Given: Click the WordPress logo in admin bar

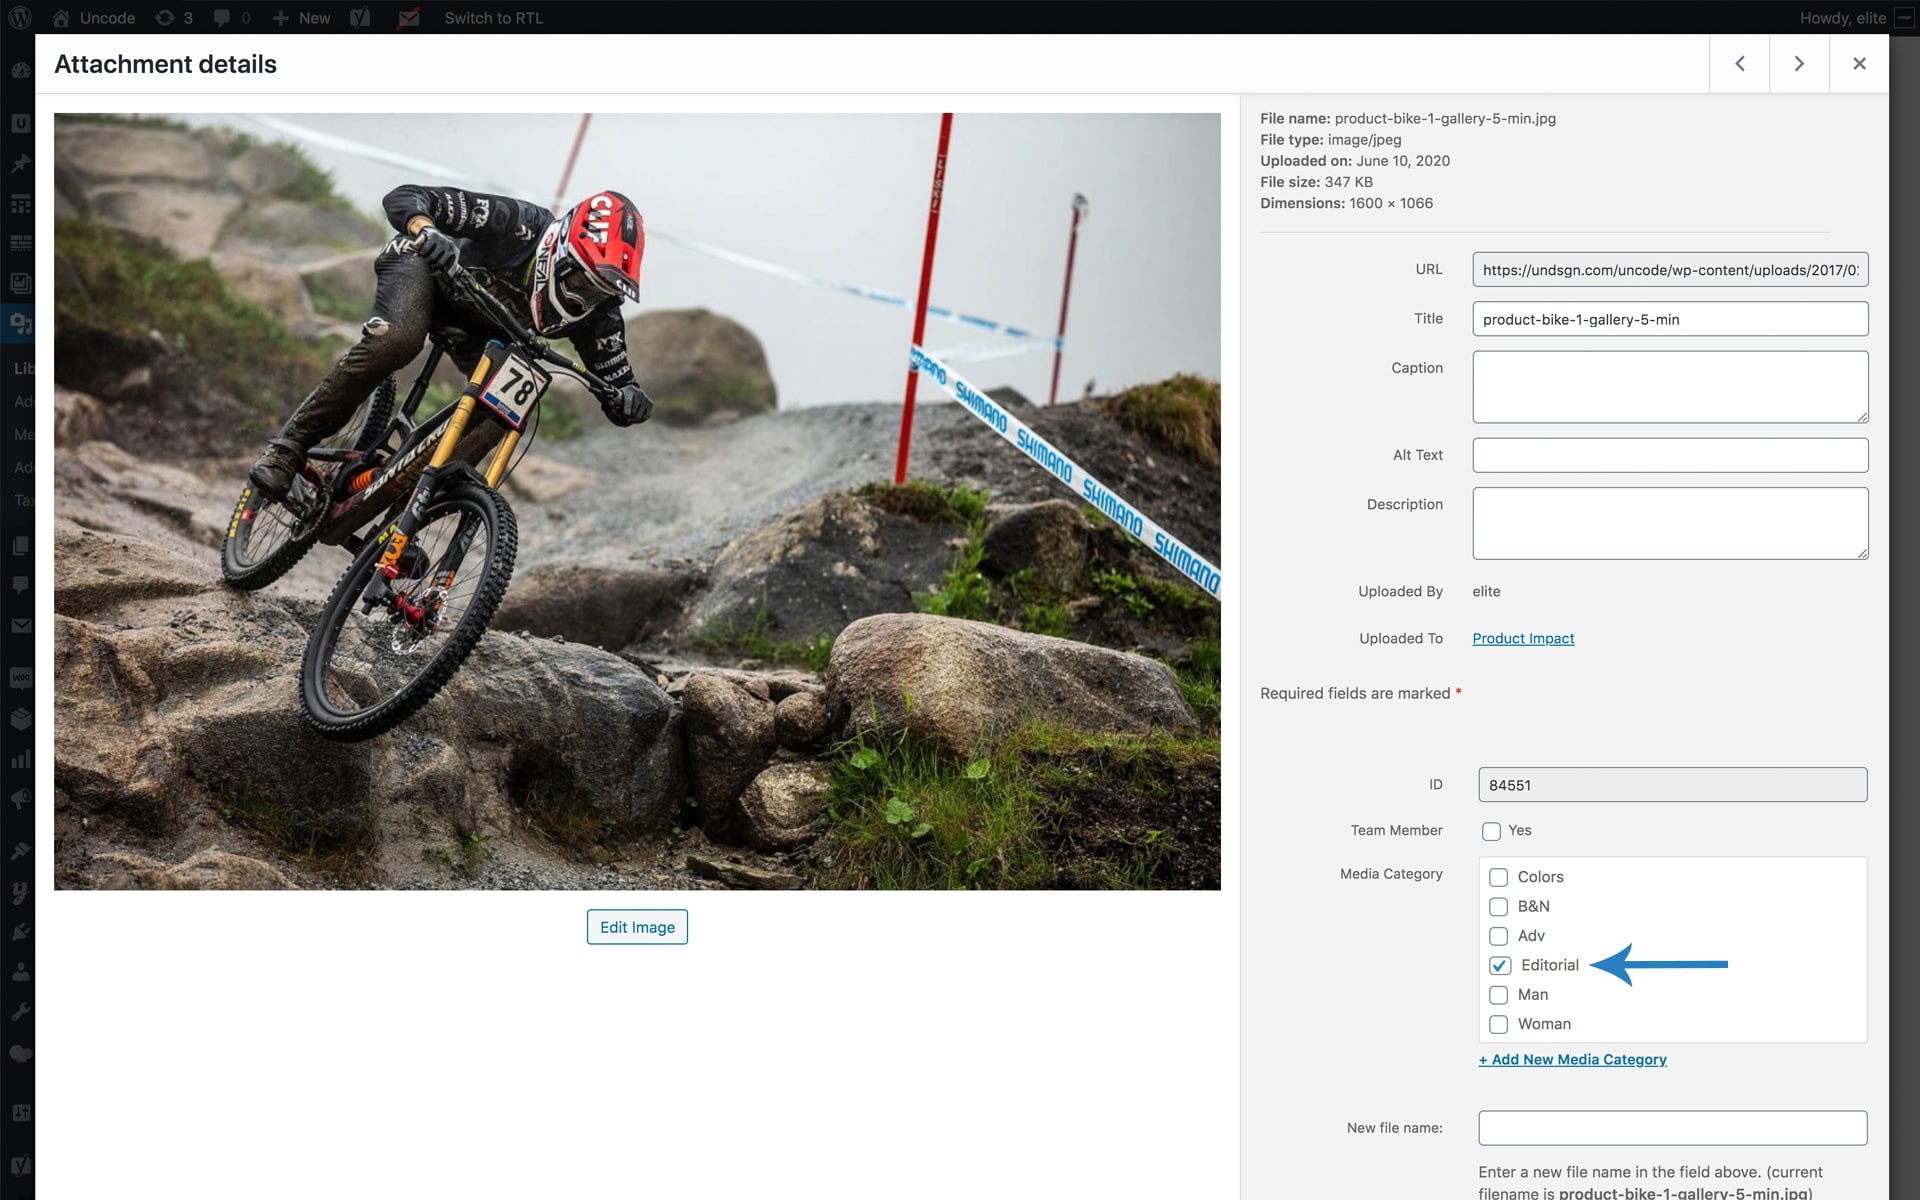Looking at the screenshot, I should point(19,18).
